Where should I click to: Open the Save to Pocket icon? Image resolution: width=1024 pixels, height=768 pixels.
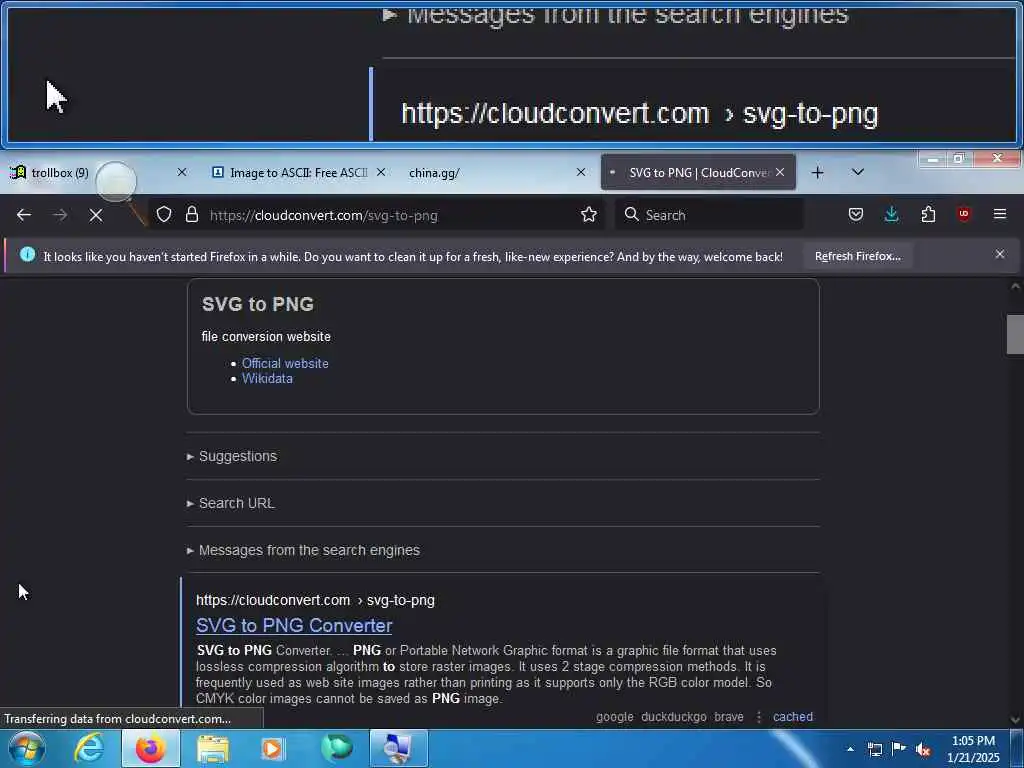pyautogui.click(x=856, y=214)
